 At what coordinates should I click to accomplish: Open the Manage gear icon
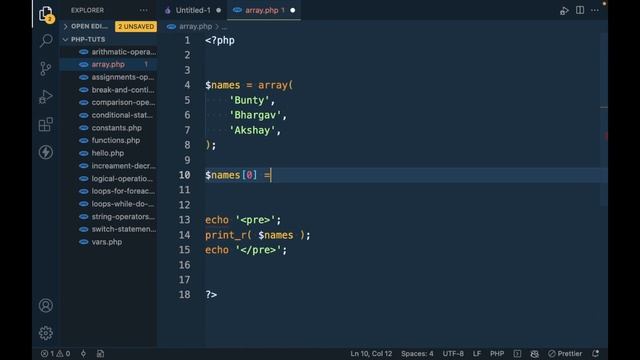[46, 333]
